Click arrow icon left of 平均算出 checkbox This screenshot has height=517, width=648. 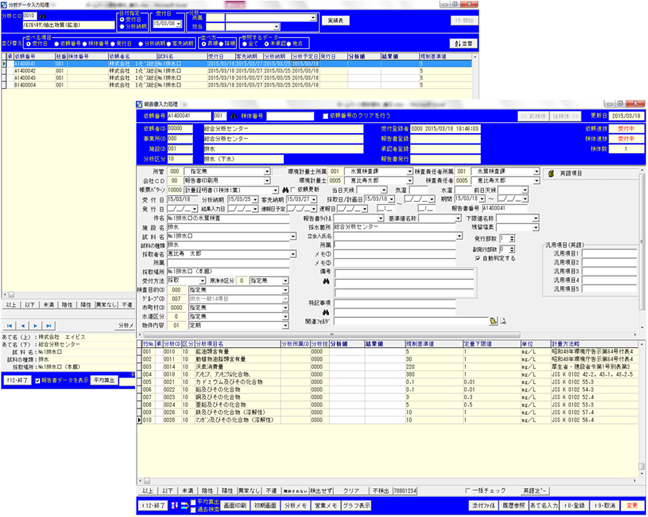click(185, 505)
